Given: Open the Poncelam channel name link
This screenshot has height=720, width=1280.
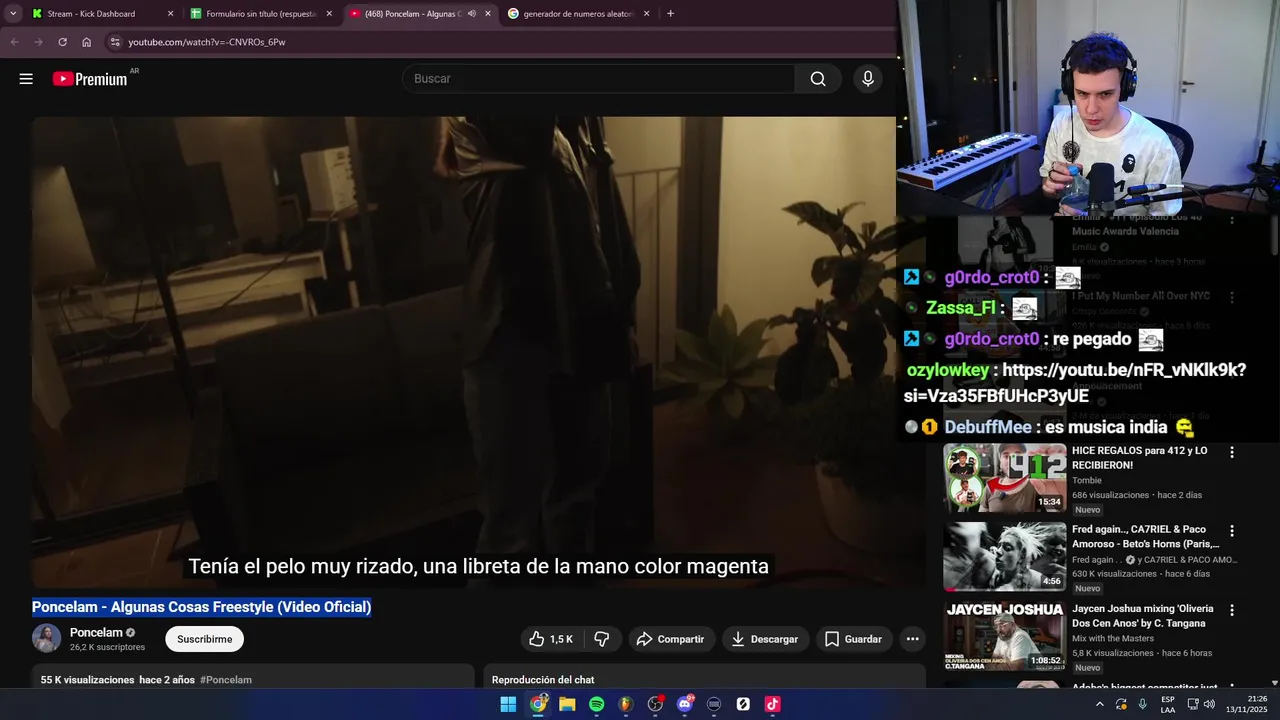Looking at the screenshot, I should [96, 632].
